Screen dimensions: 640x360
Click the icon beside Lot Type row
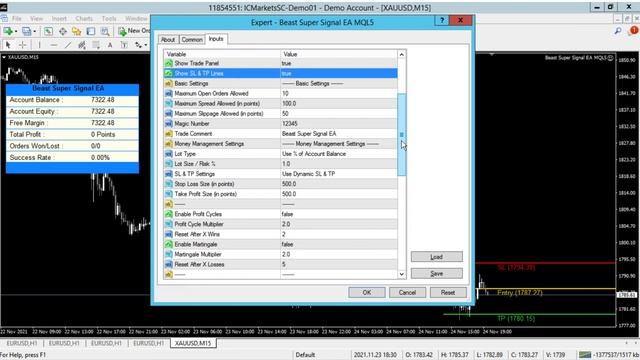point(169,154)
